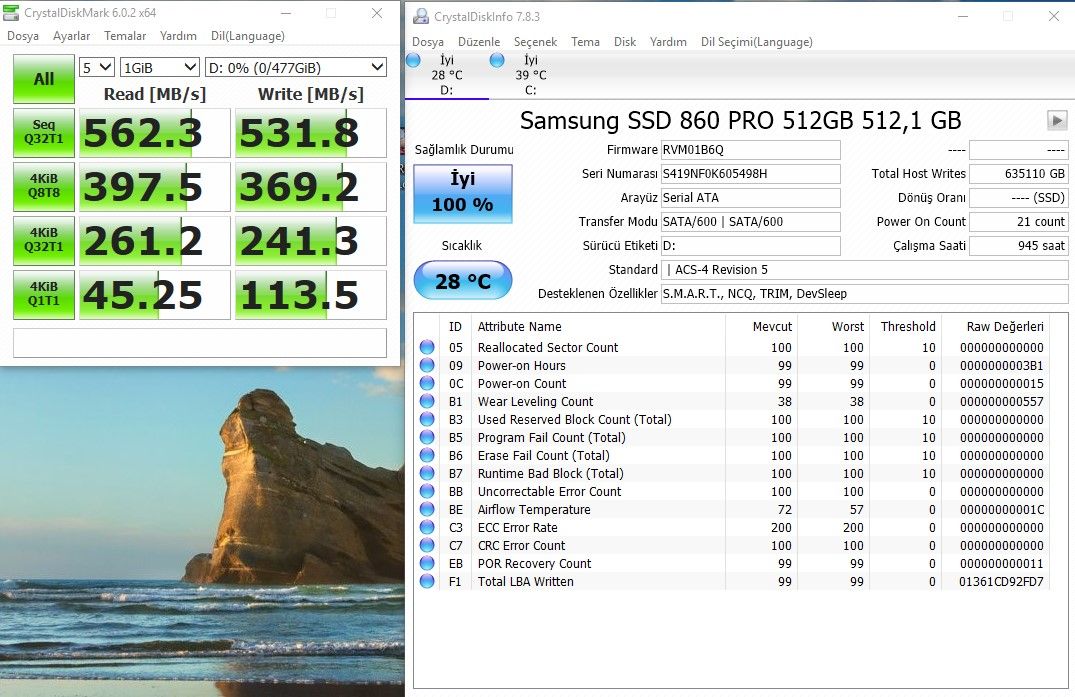Click the 28 °C temperature indicator
This screenshot has width=1075, height=697.
click(x=462, y=280)
